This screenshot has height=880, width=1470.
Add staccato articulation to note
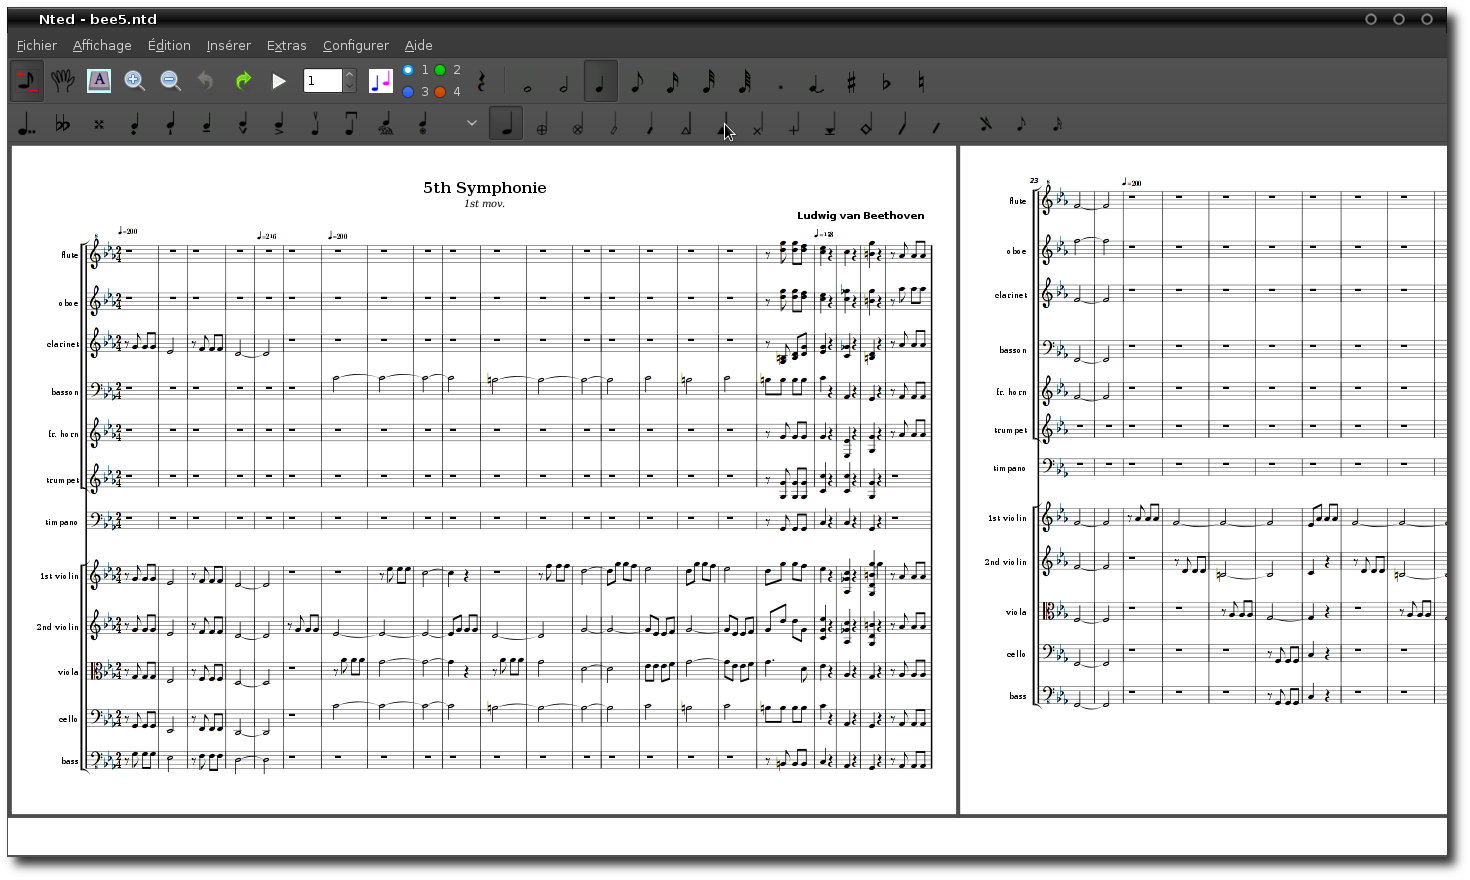point(135,124)
